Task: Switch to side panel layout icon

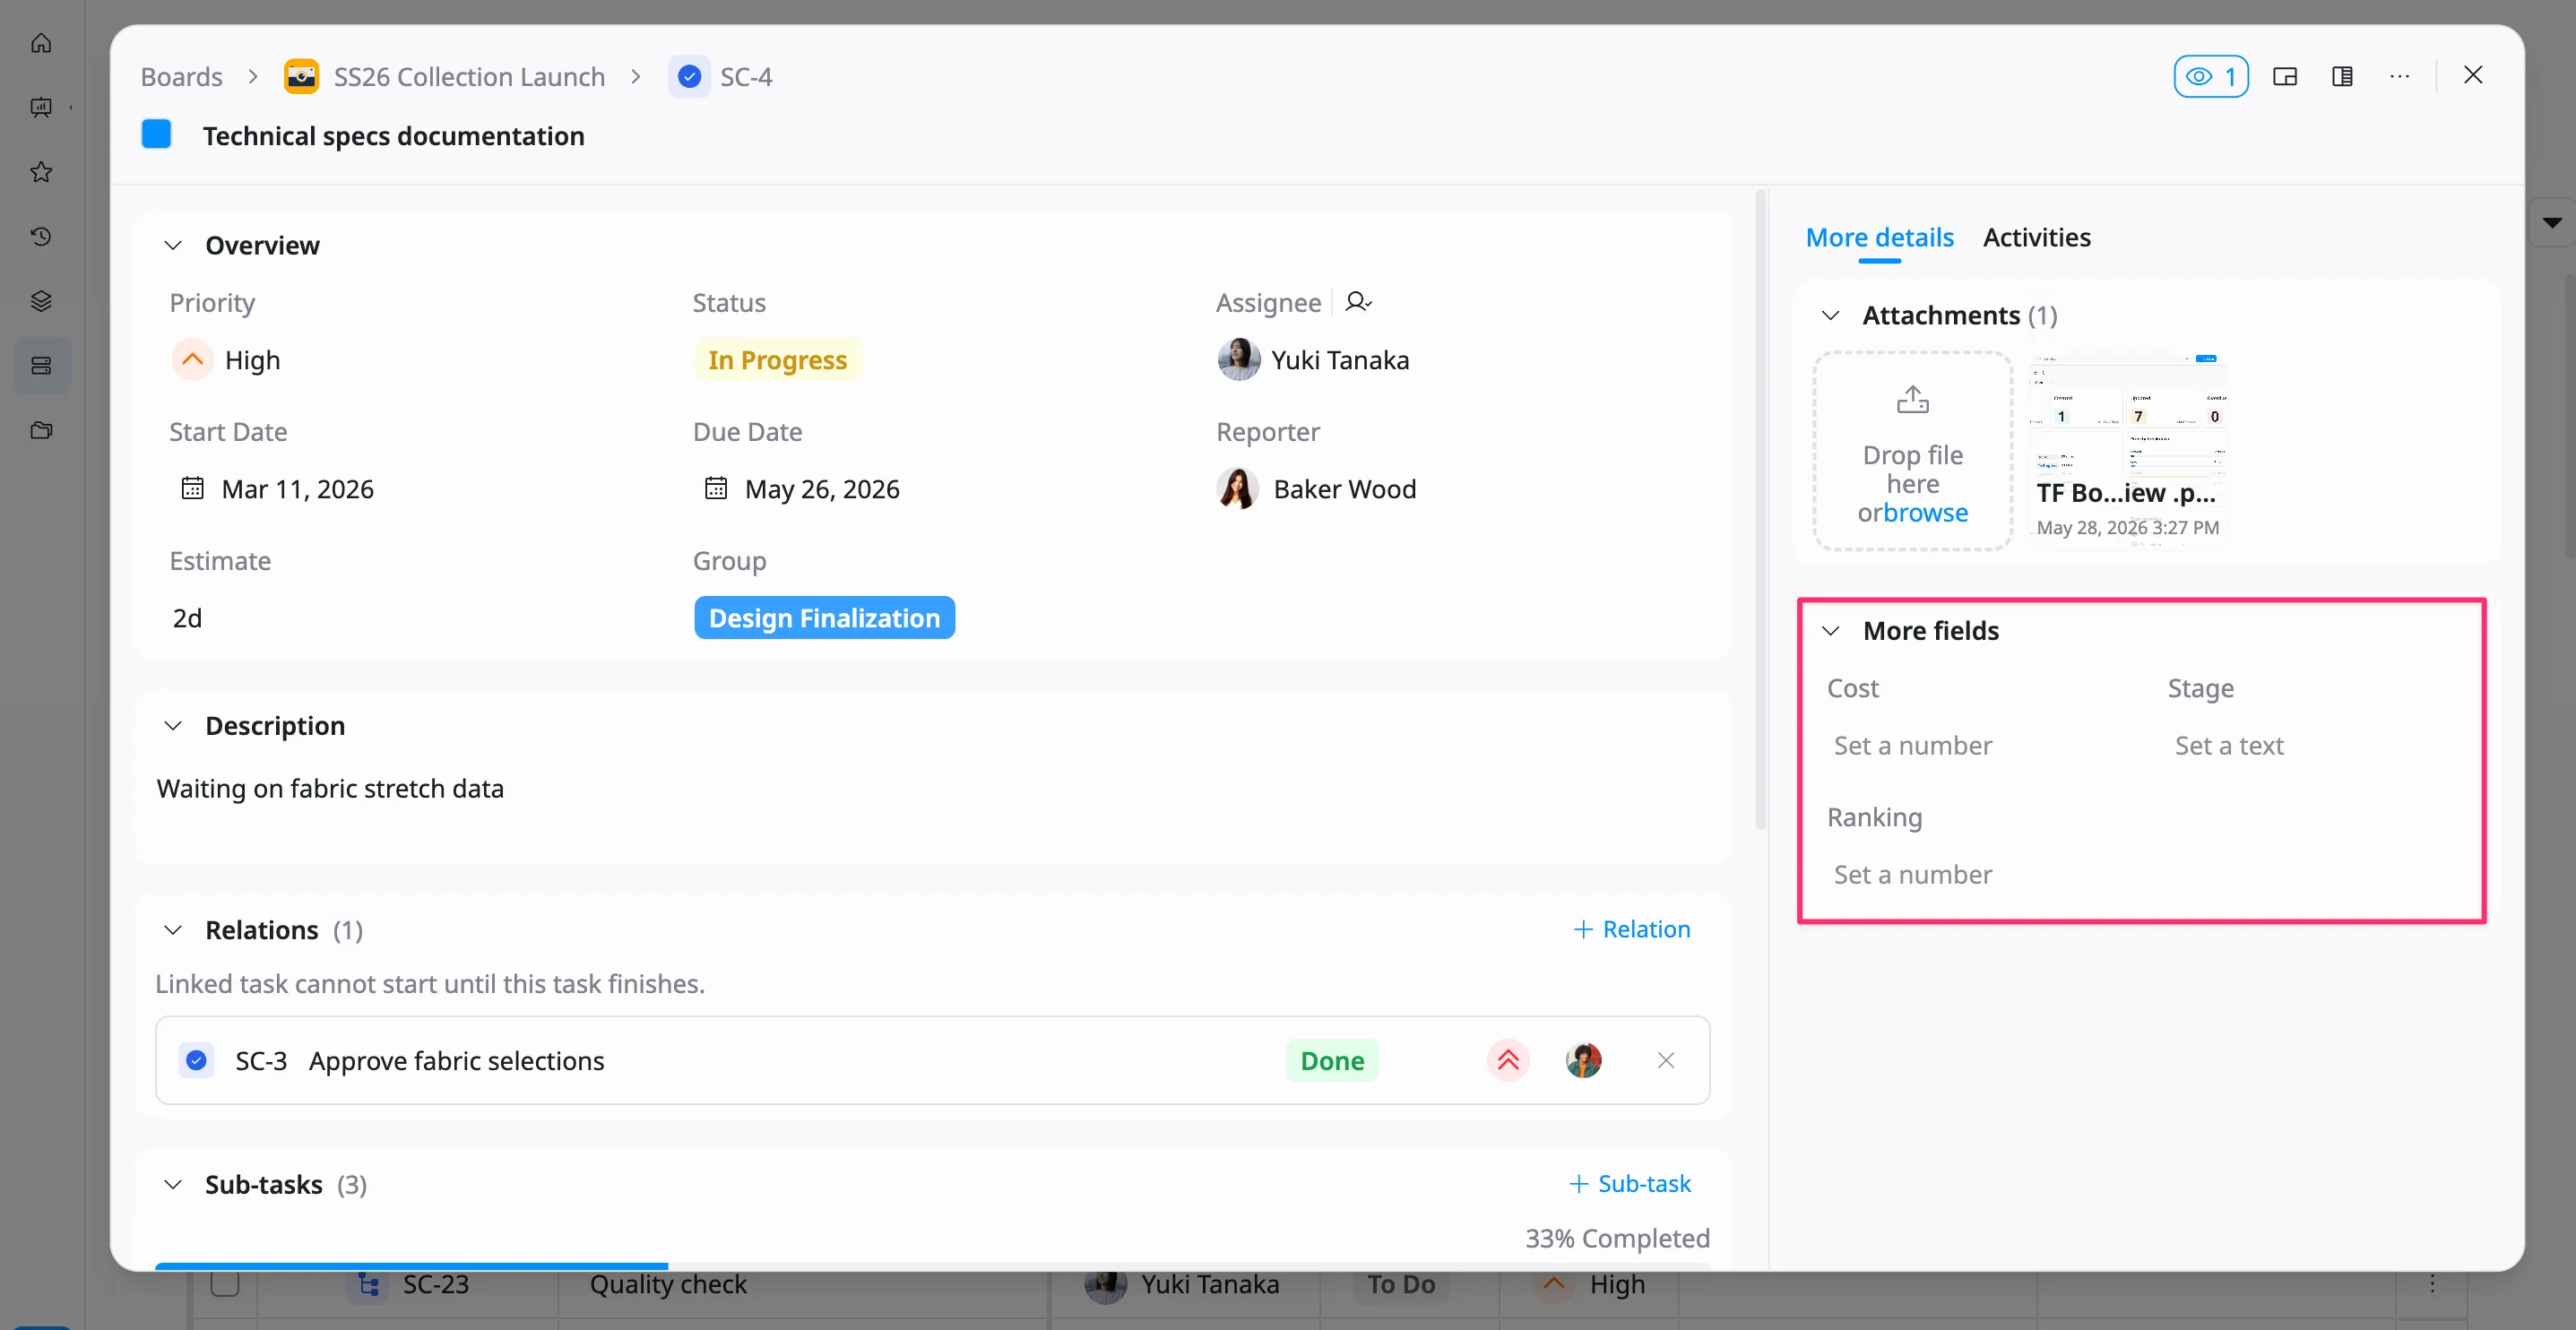Action: (2342, 77)
